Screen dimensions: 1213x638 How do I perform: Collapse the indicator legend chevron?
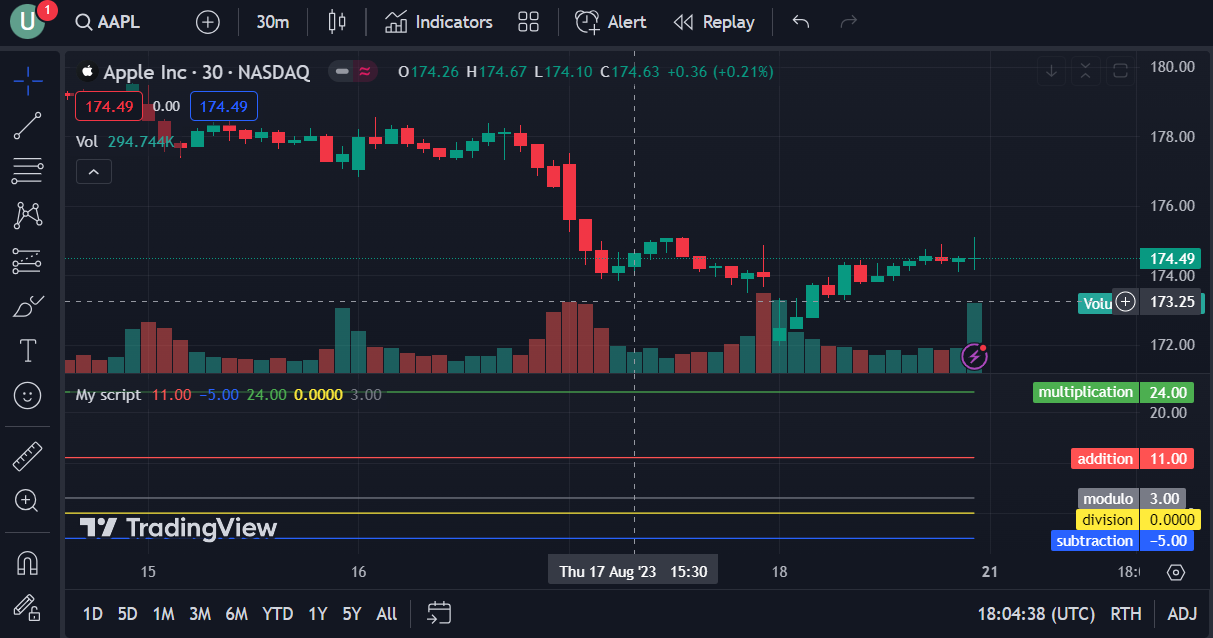[94, 172]
